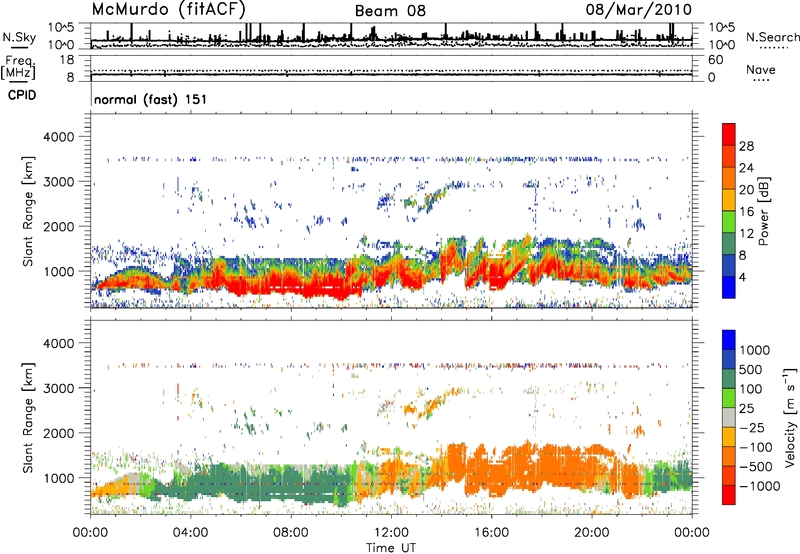Click the blue bottom of the power colorbar
This screenshot has height=554, width=800.
coord(729,287)
